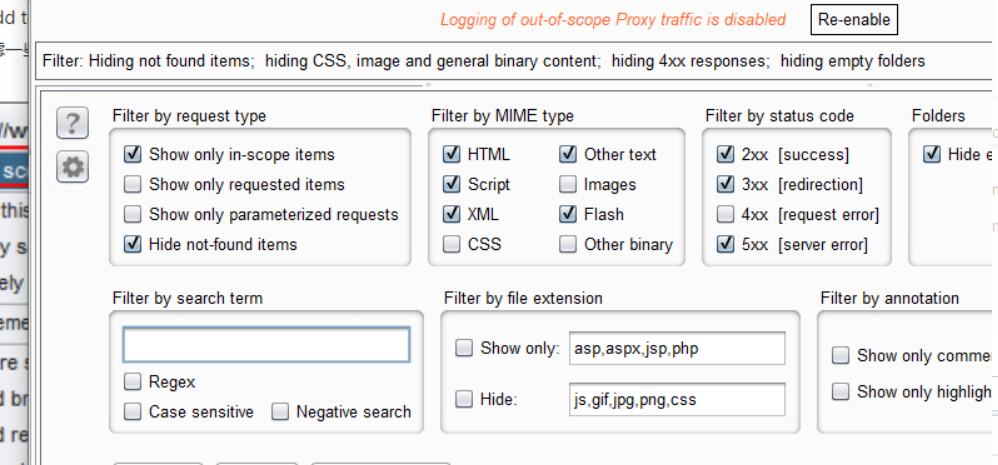Check Show only file extension filter
998x465 pixels.
(x=464, y=349)
